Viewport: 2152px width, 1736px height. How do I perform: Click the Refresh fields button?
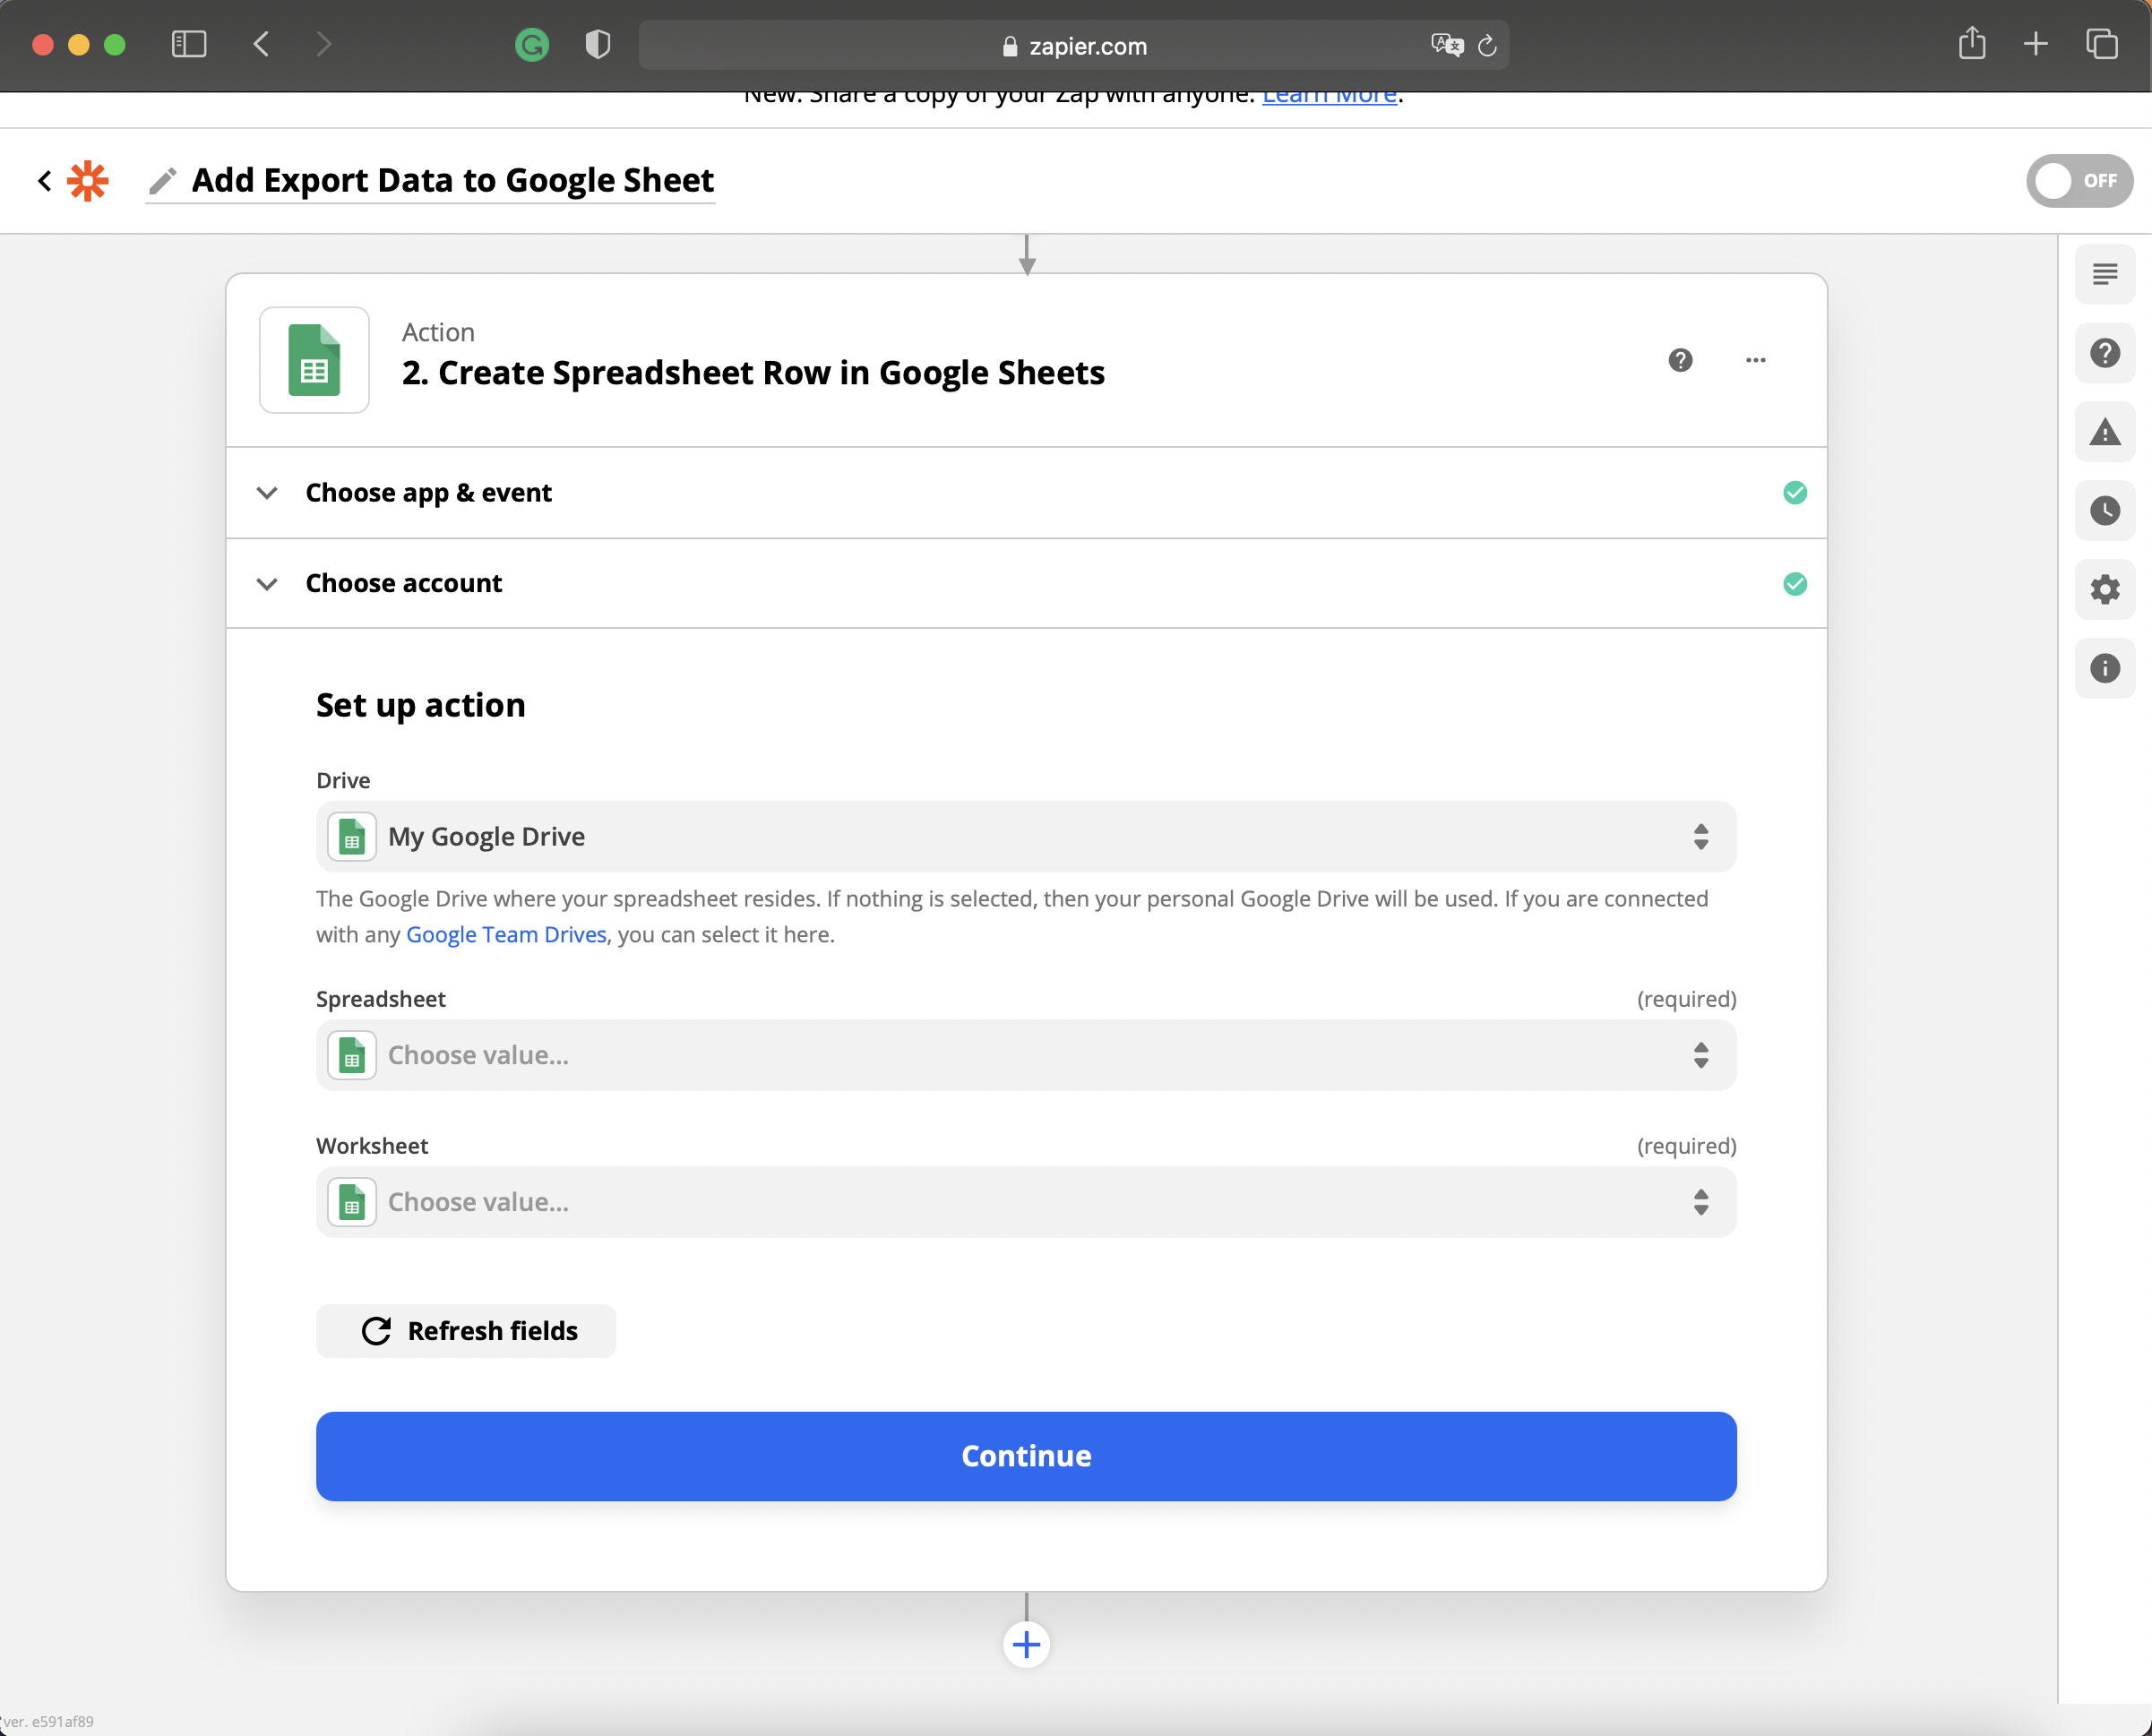pos(466,1331)
